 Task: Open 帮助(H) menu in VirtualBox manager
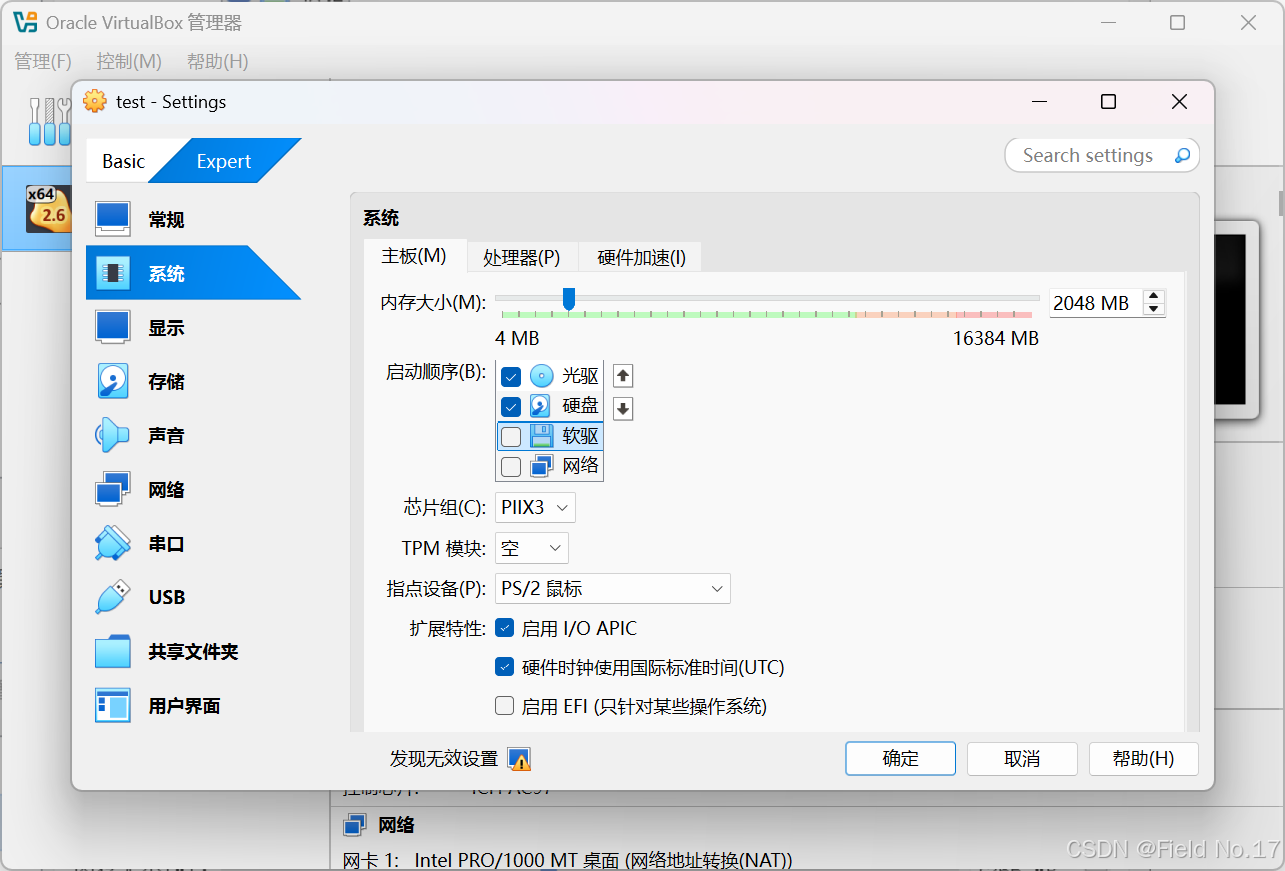[217, 61]
